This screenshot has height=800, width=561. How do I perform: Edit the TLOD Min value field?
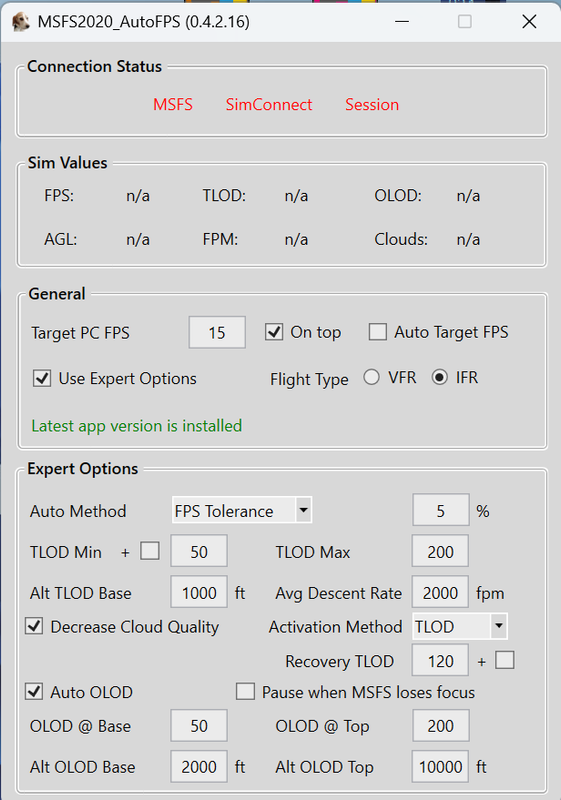(x=199, y=551)
